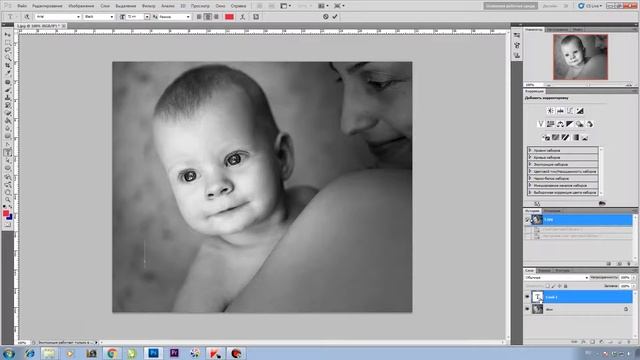Open the red text color swatch
Screen dimensions: 640x360
pos(229,17)
